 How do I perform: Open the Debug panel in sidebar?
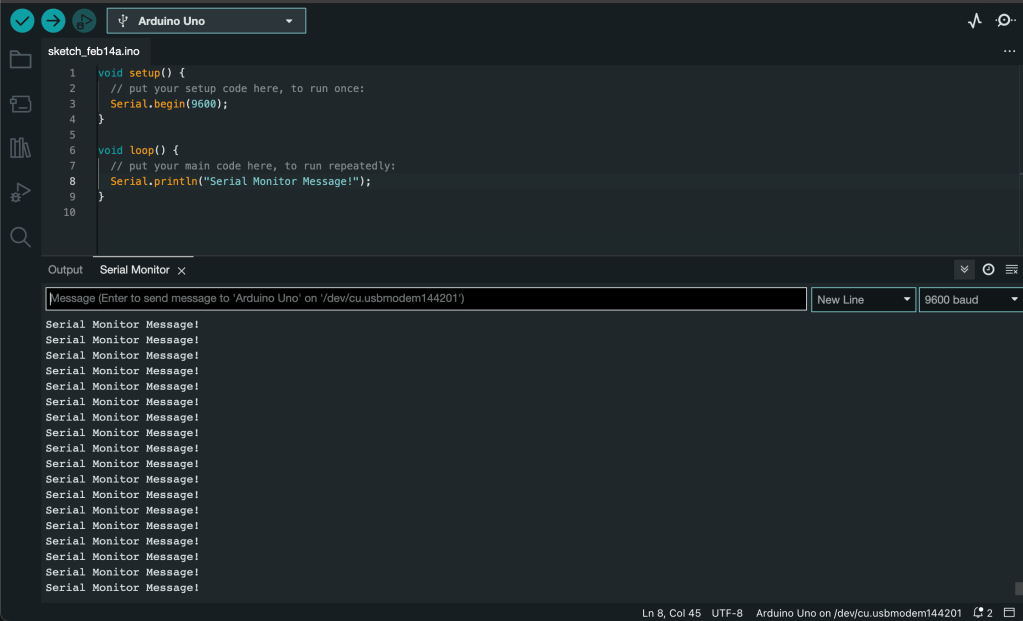[x=20, y=193]
